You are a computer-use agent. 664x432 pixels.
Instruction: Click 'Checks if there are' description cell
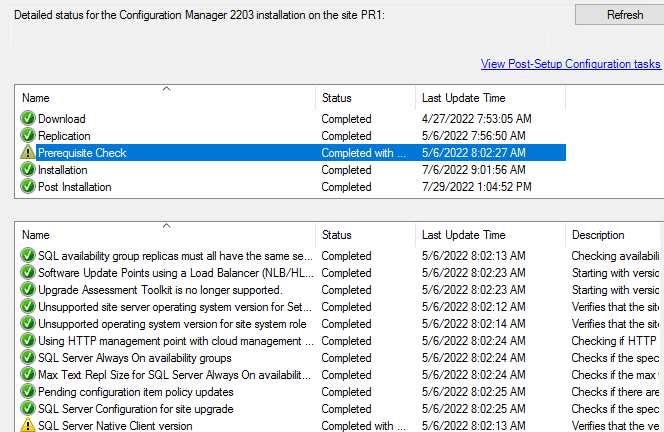(615, 391)
